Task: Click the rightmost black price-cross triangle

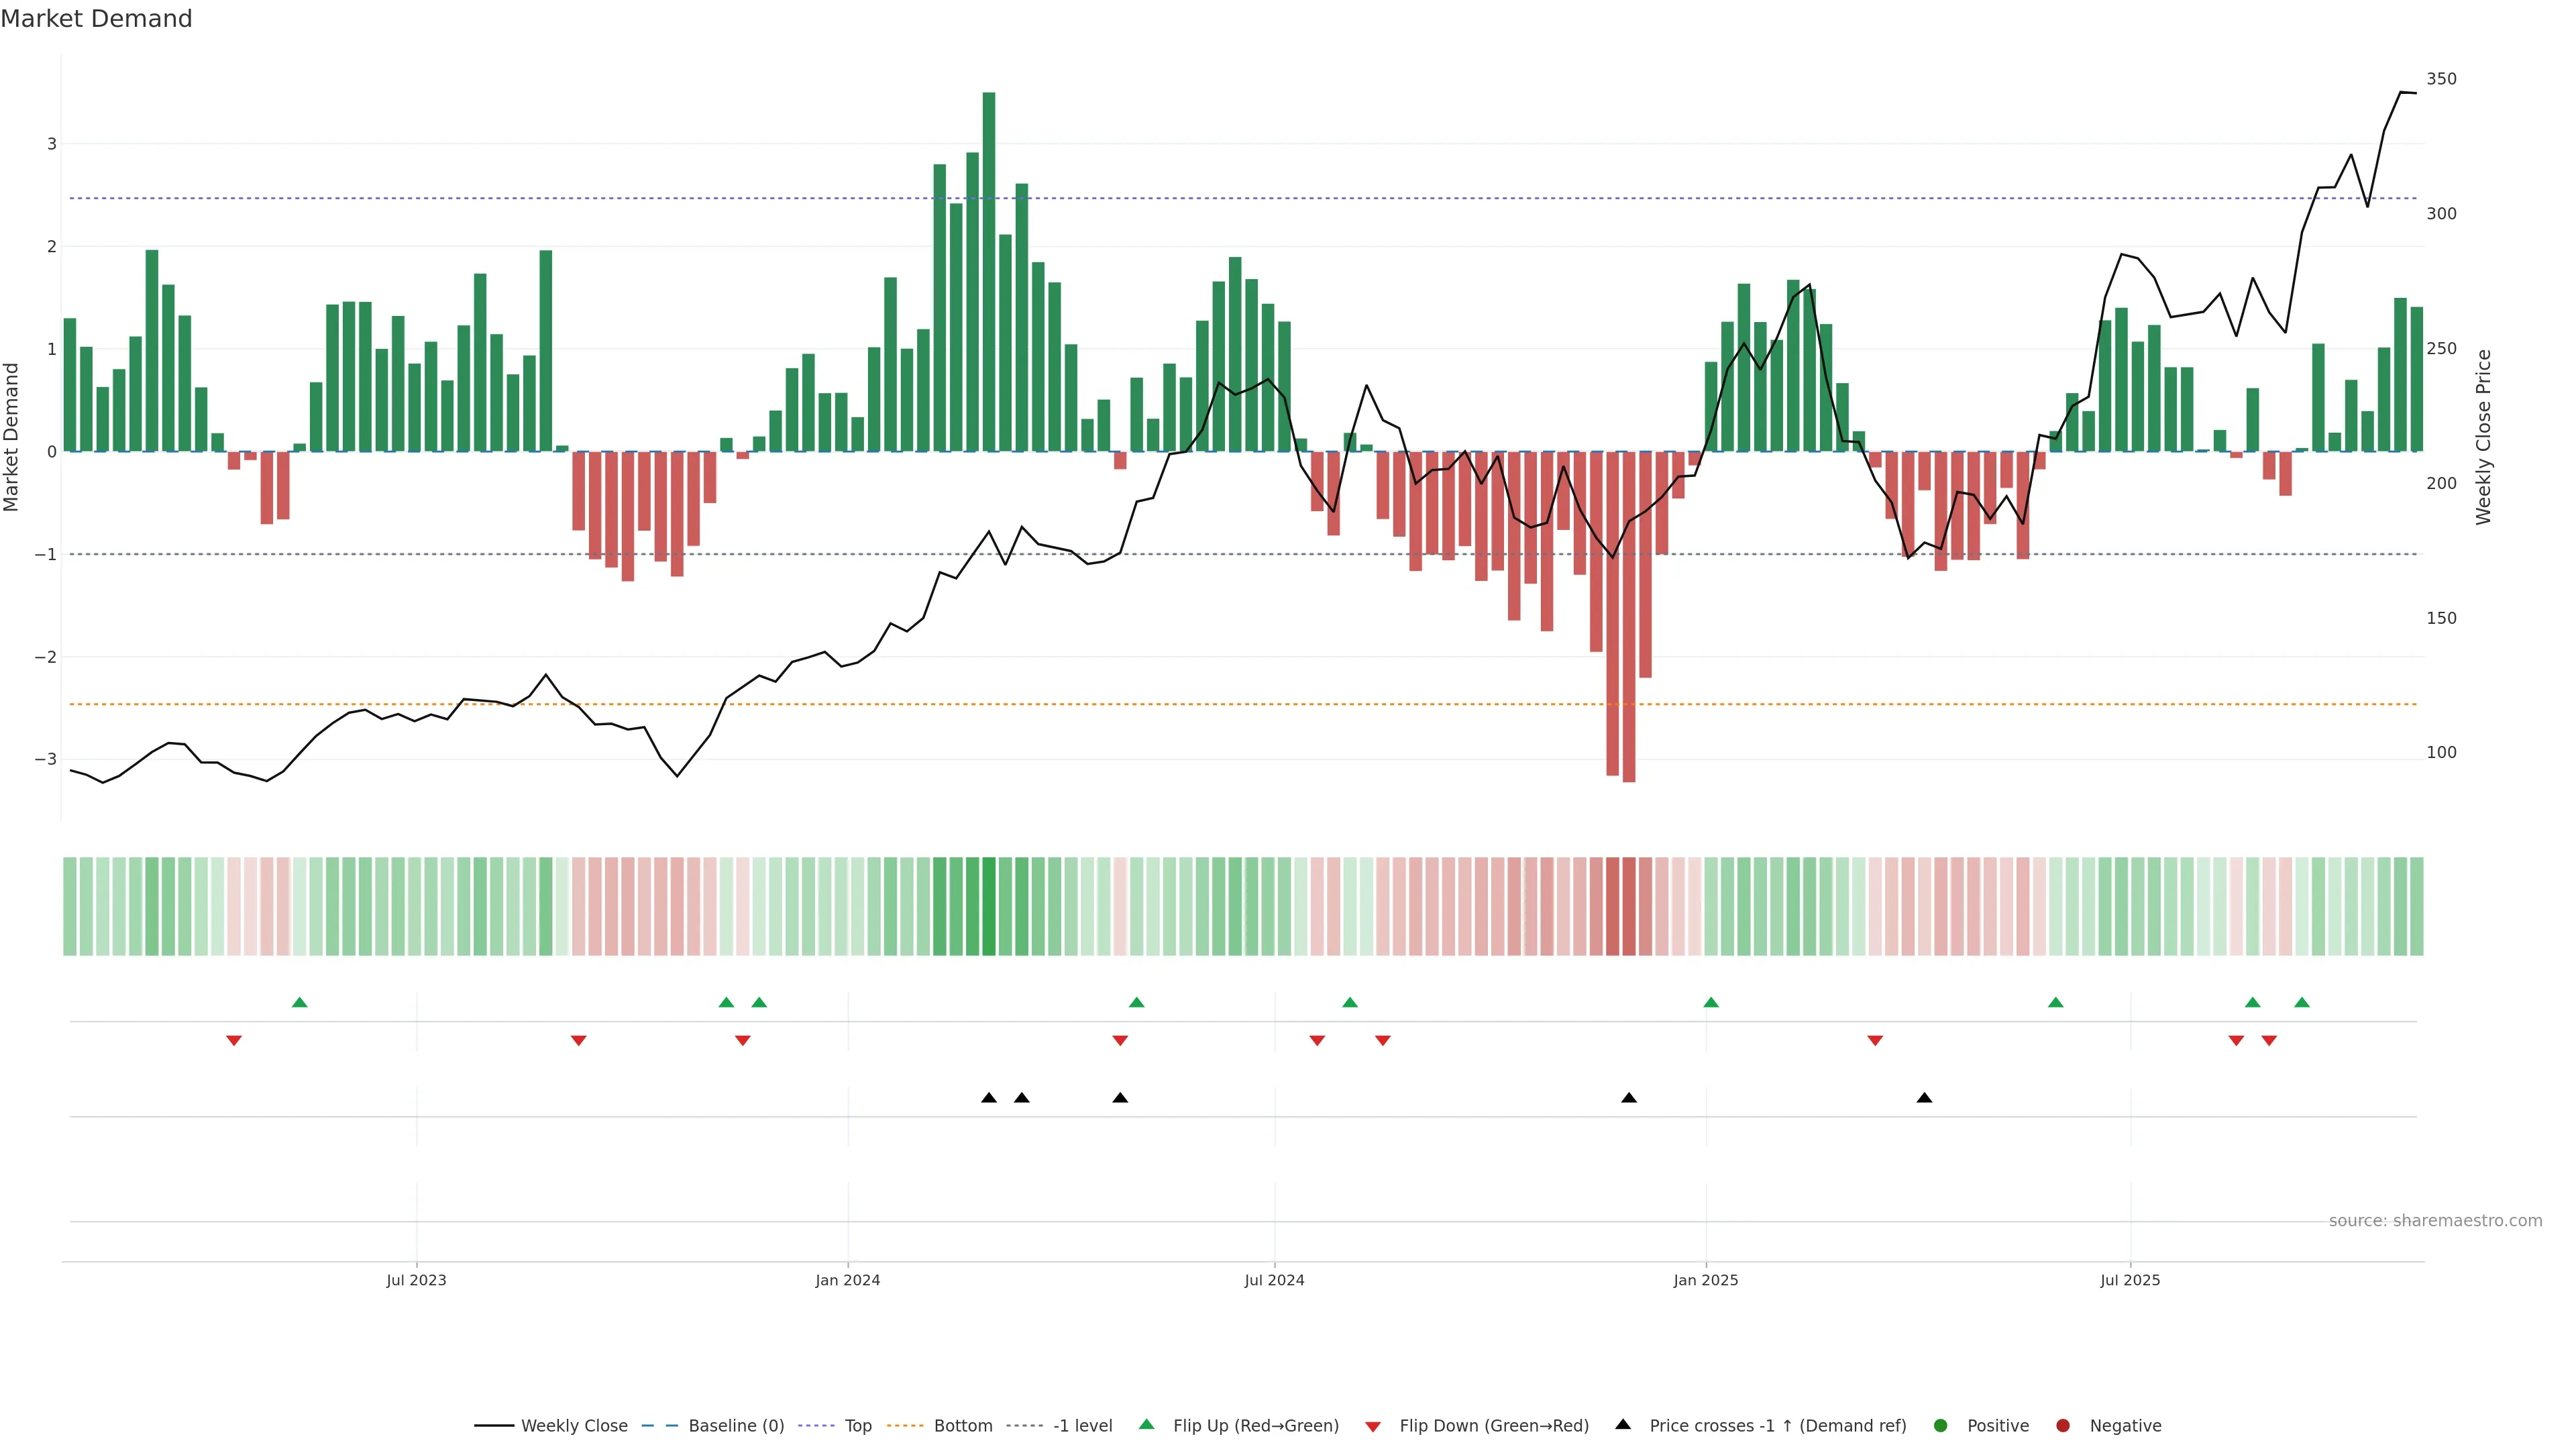Action: (x=1924, y=1098)
